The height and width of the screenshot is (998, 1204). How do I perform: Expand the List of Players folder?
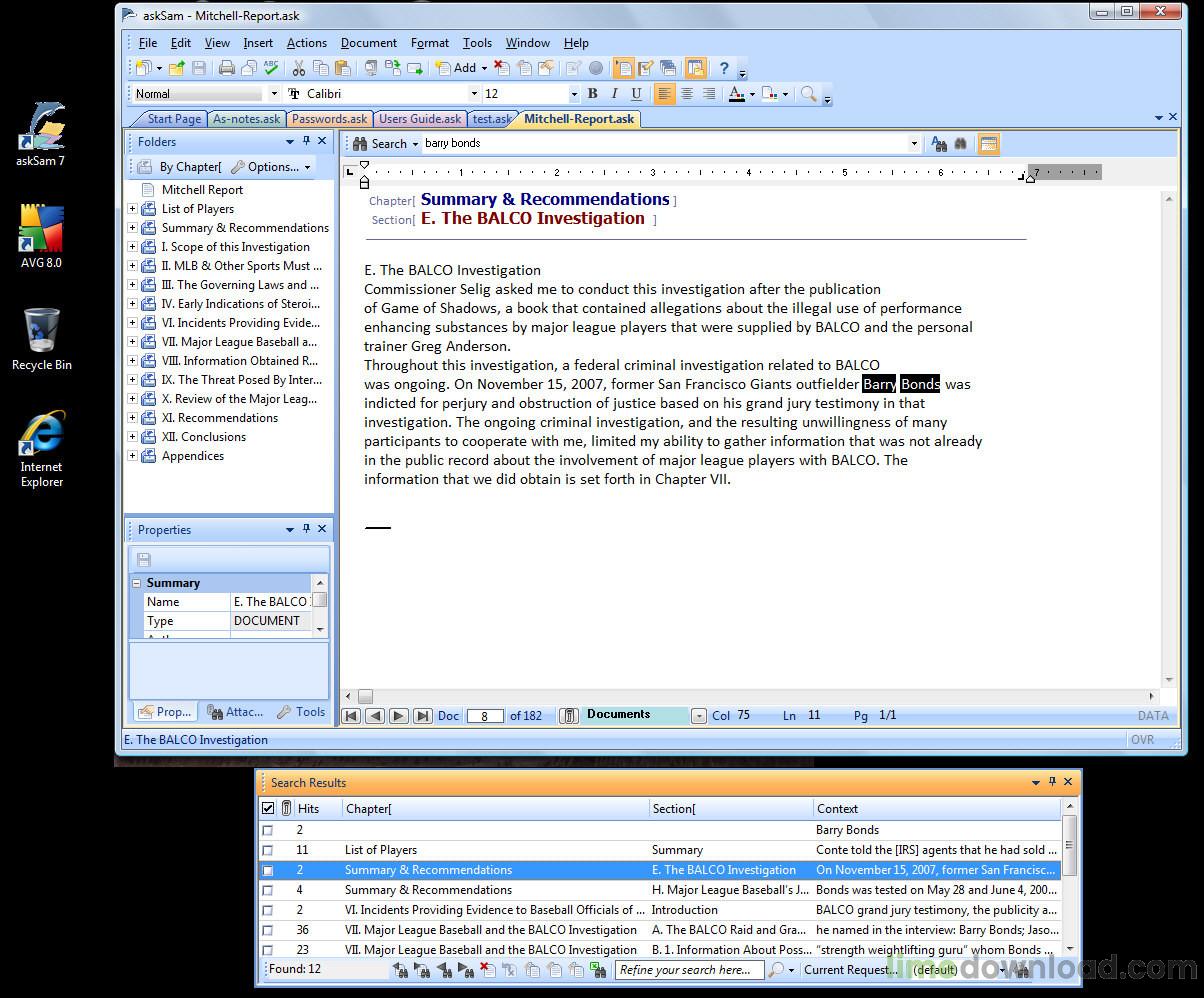click(133, 209)
